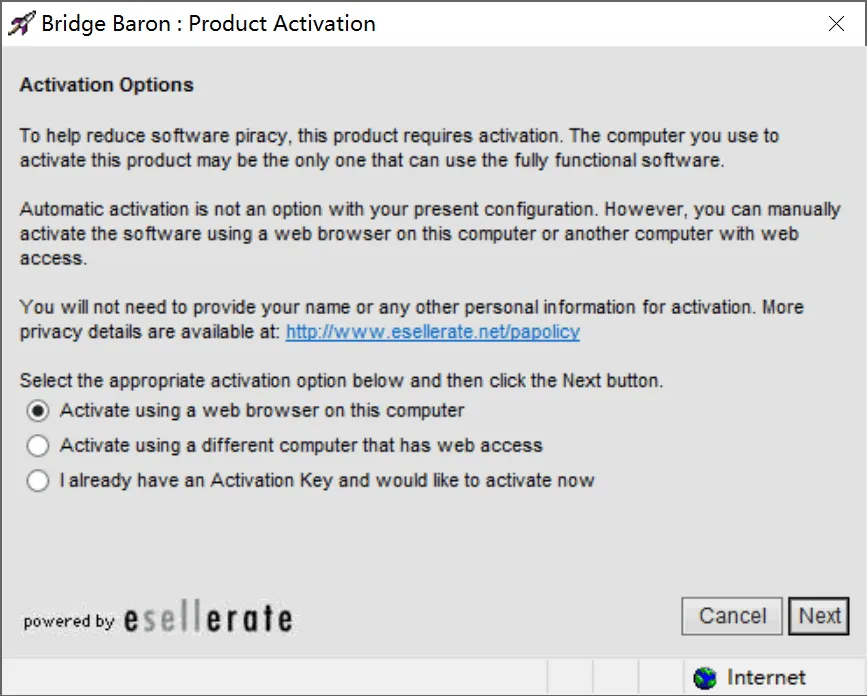The width and height of the screenshot is (867, 696).
Task: Click the Select appropriate activation option instruction
Action: tap(341, 381)
